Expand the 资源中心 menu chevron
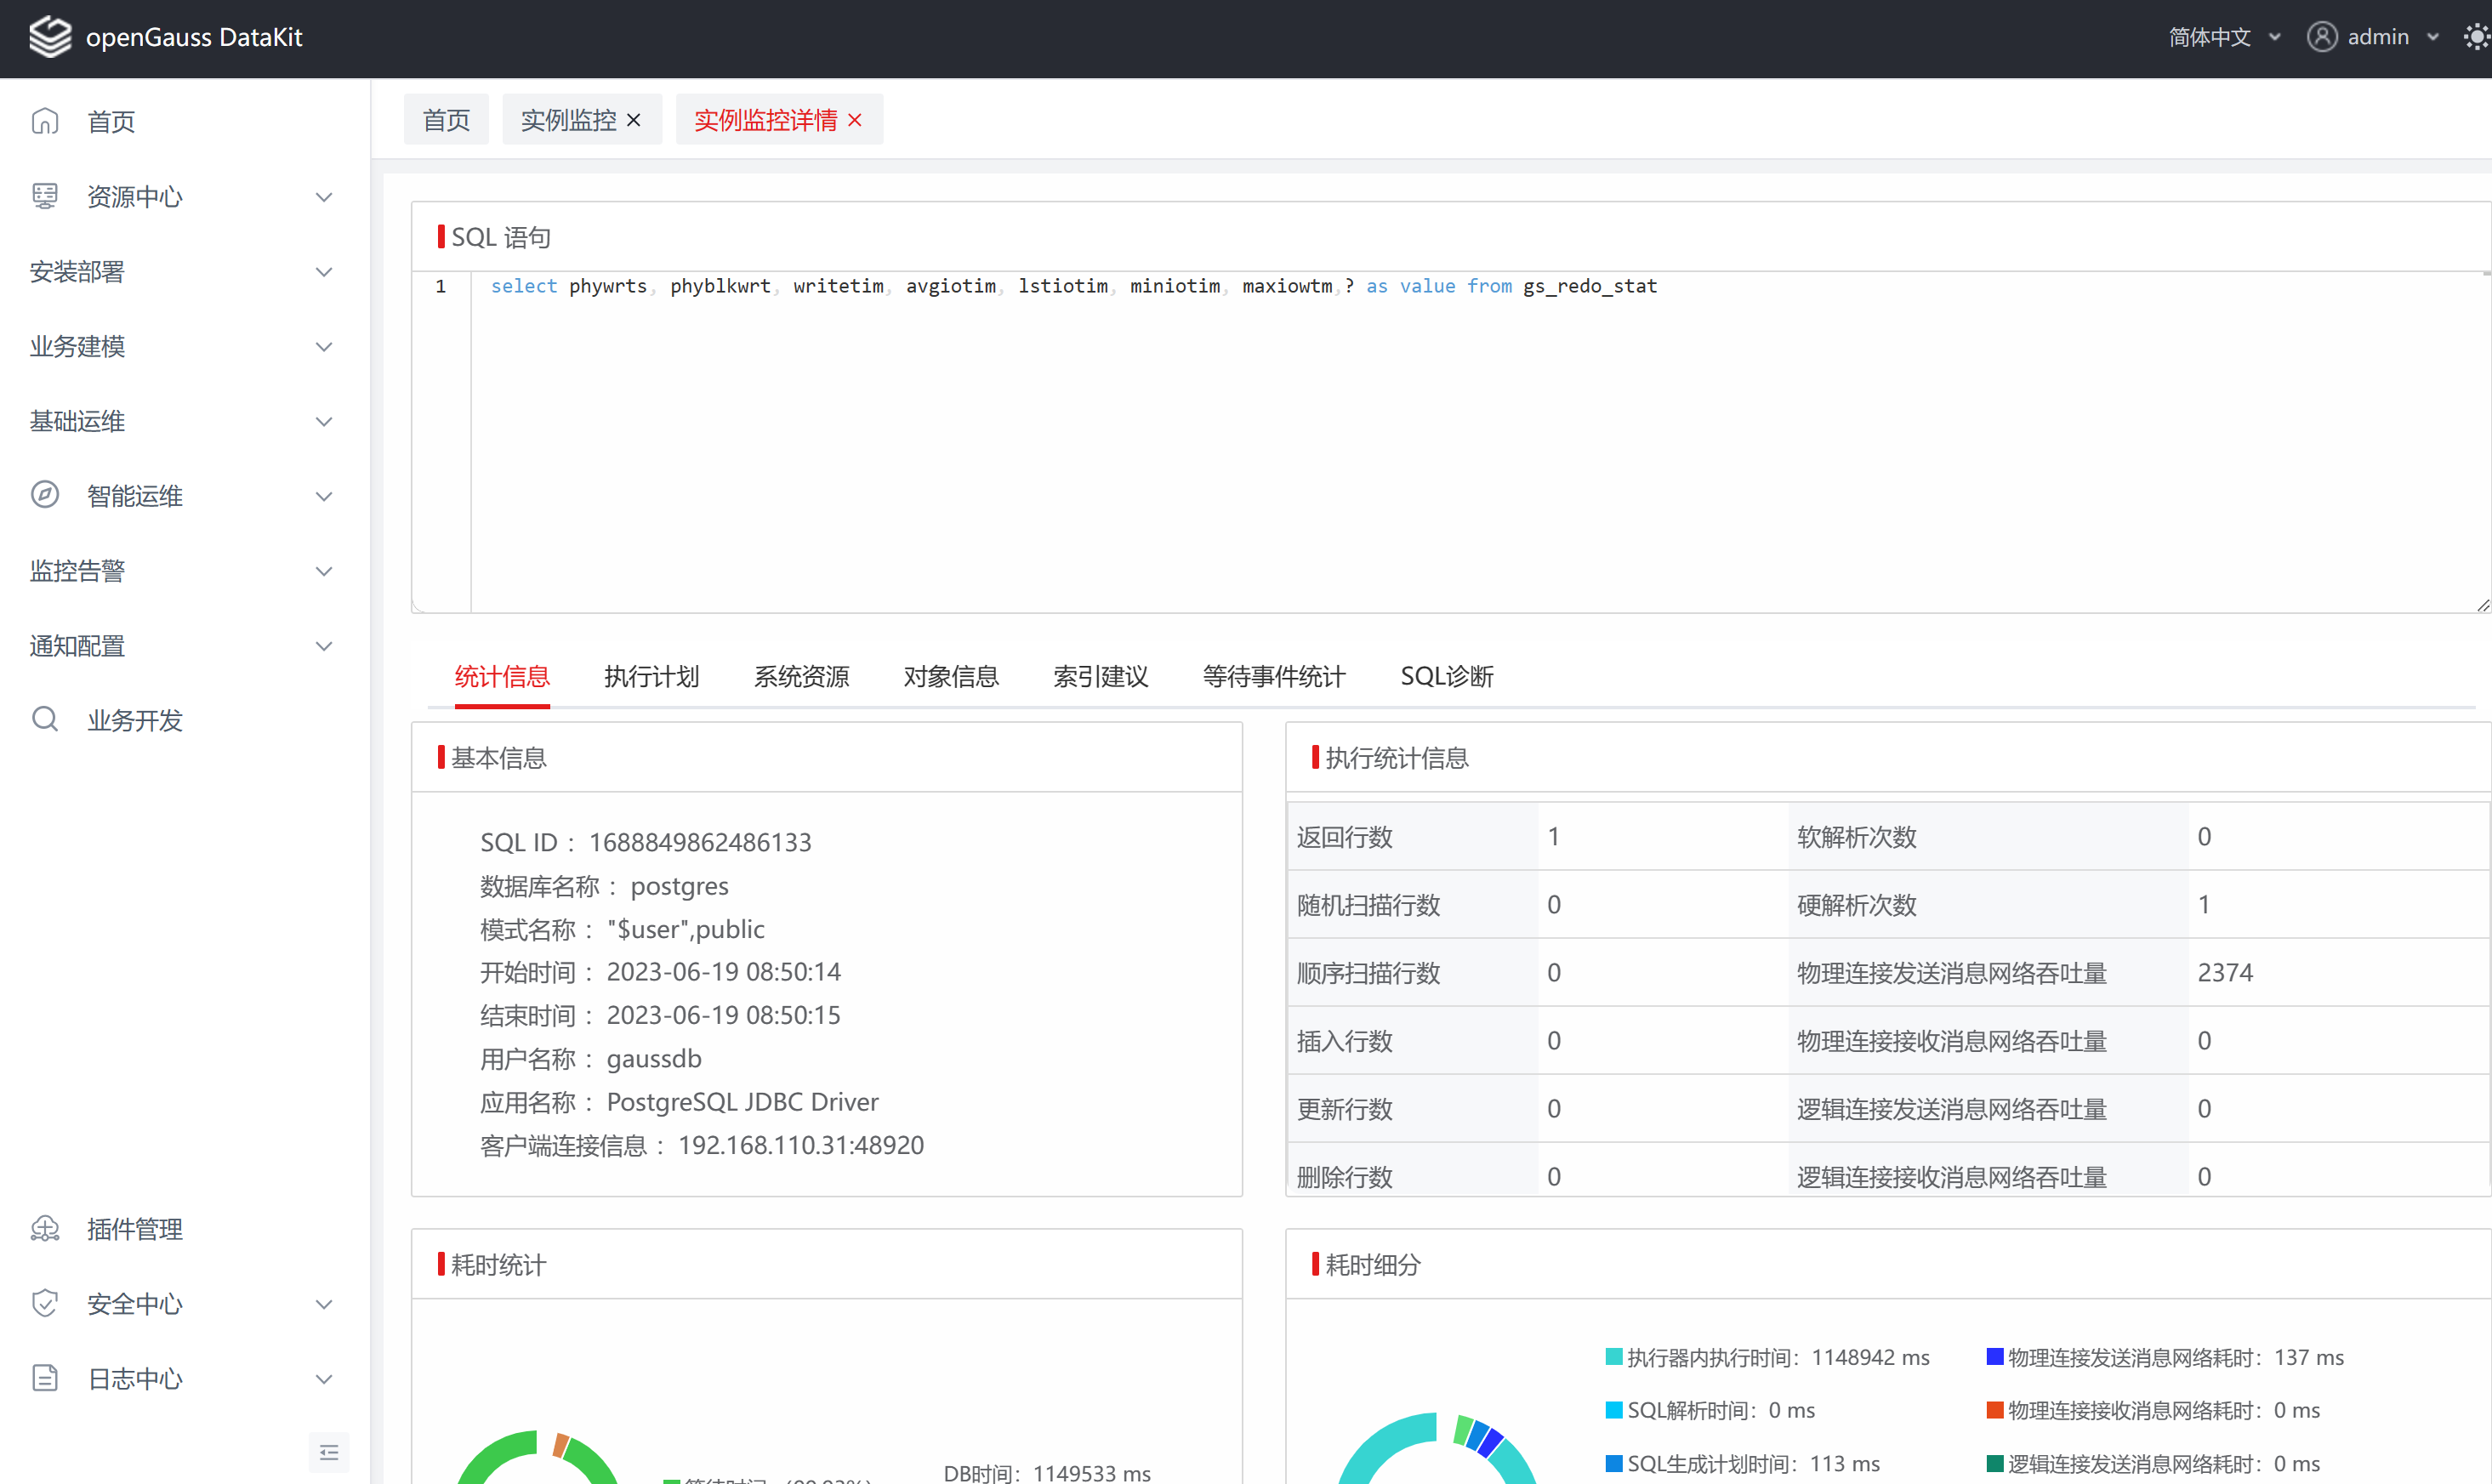This screenshot has height=1484, width=2492. coord(324,197)
